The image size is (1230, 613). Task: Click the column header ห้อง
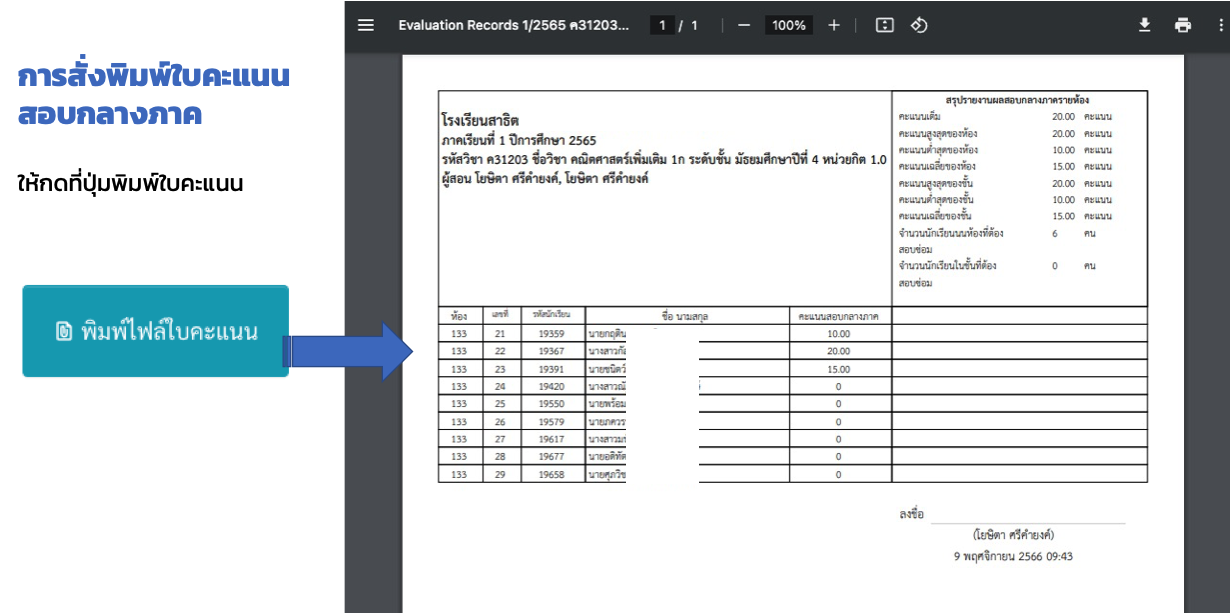[x=459, y=316]
